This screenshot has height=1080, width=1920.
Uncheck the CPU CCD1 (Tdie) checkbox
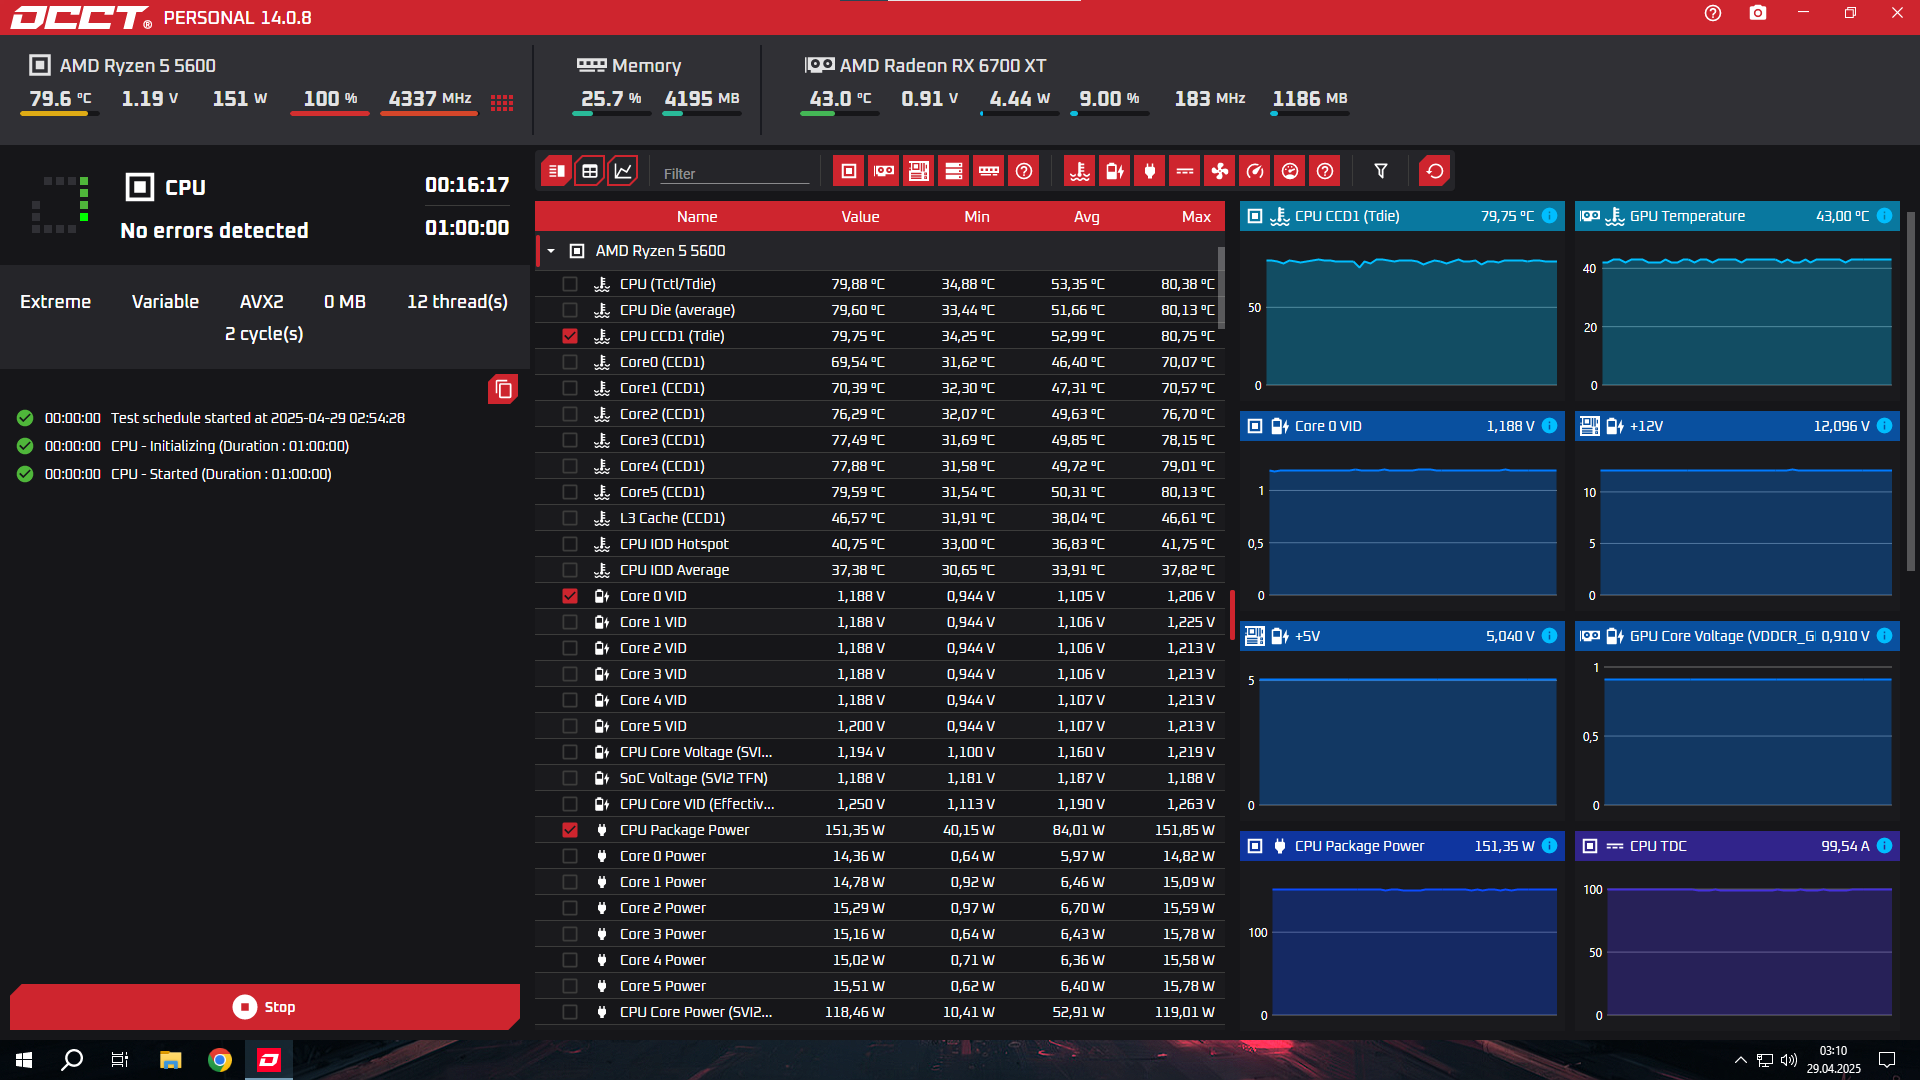[570, 336]
